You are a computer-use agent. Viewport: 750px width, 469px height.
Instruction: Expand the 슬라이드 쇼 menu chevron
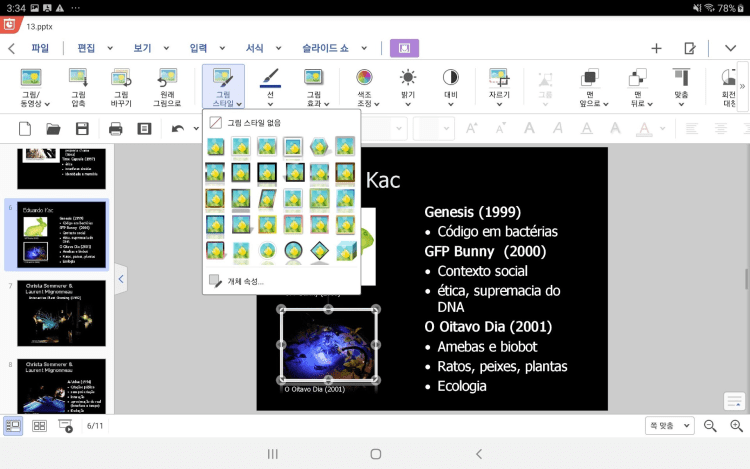[364, 48]
